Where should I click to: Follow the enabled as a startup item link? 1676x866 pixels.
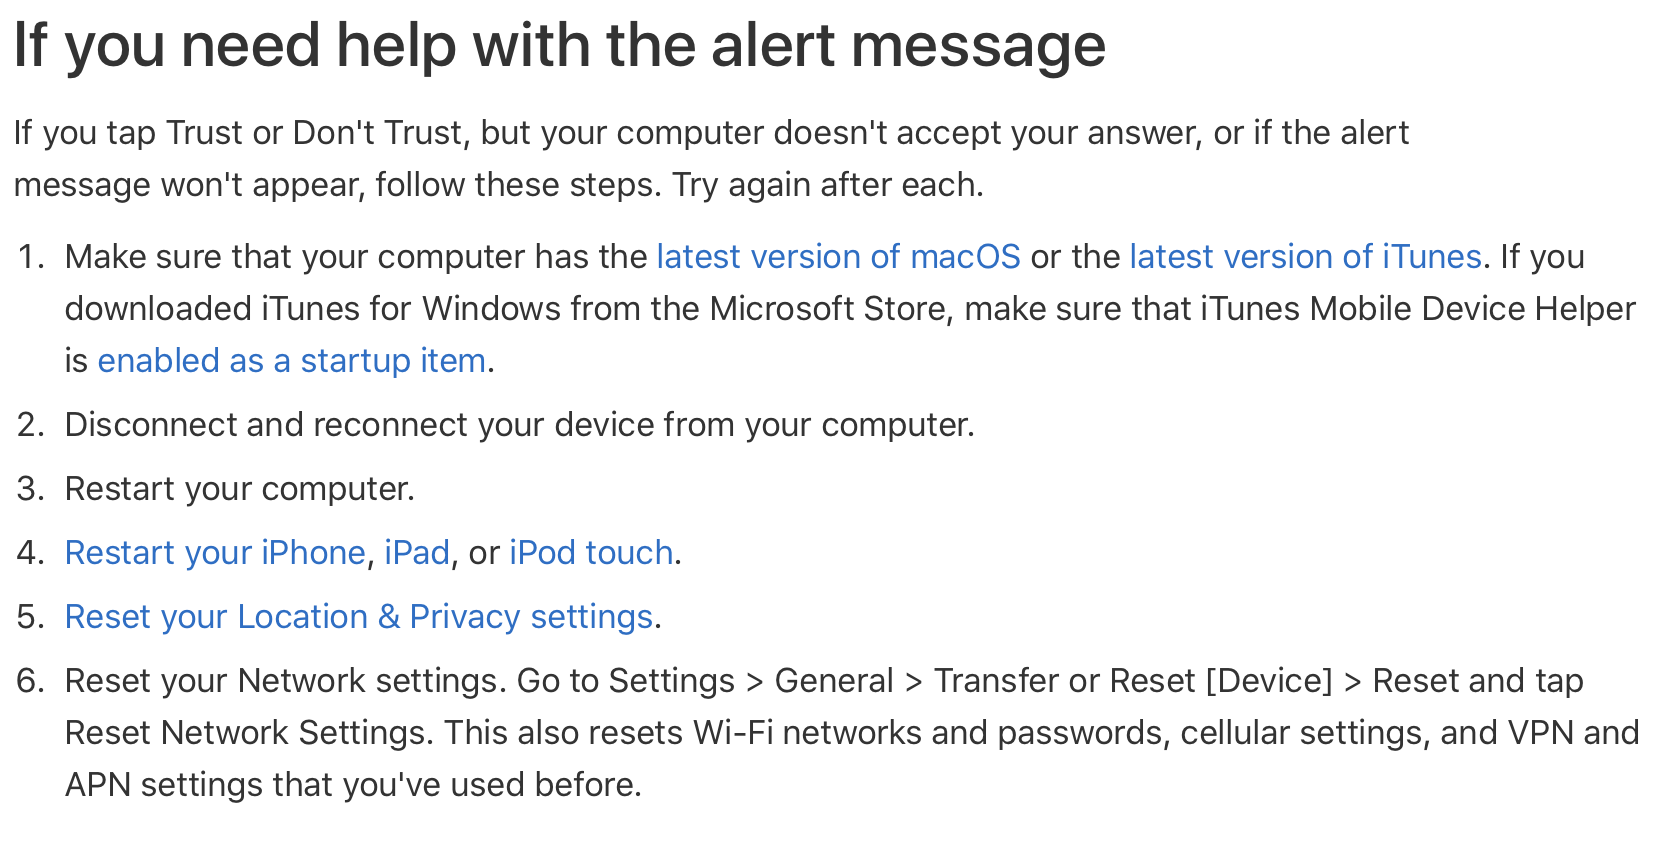tap(292, 361)
